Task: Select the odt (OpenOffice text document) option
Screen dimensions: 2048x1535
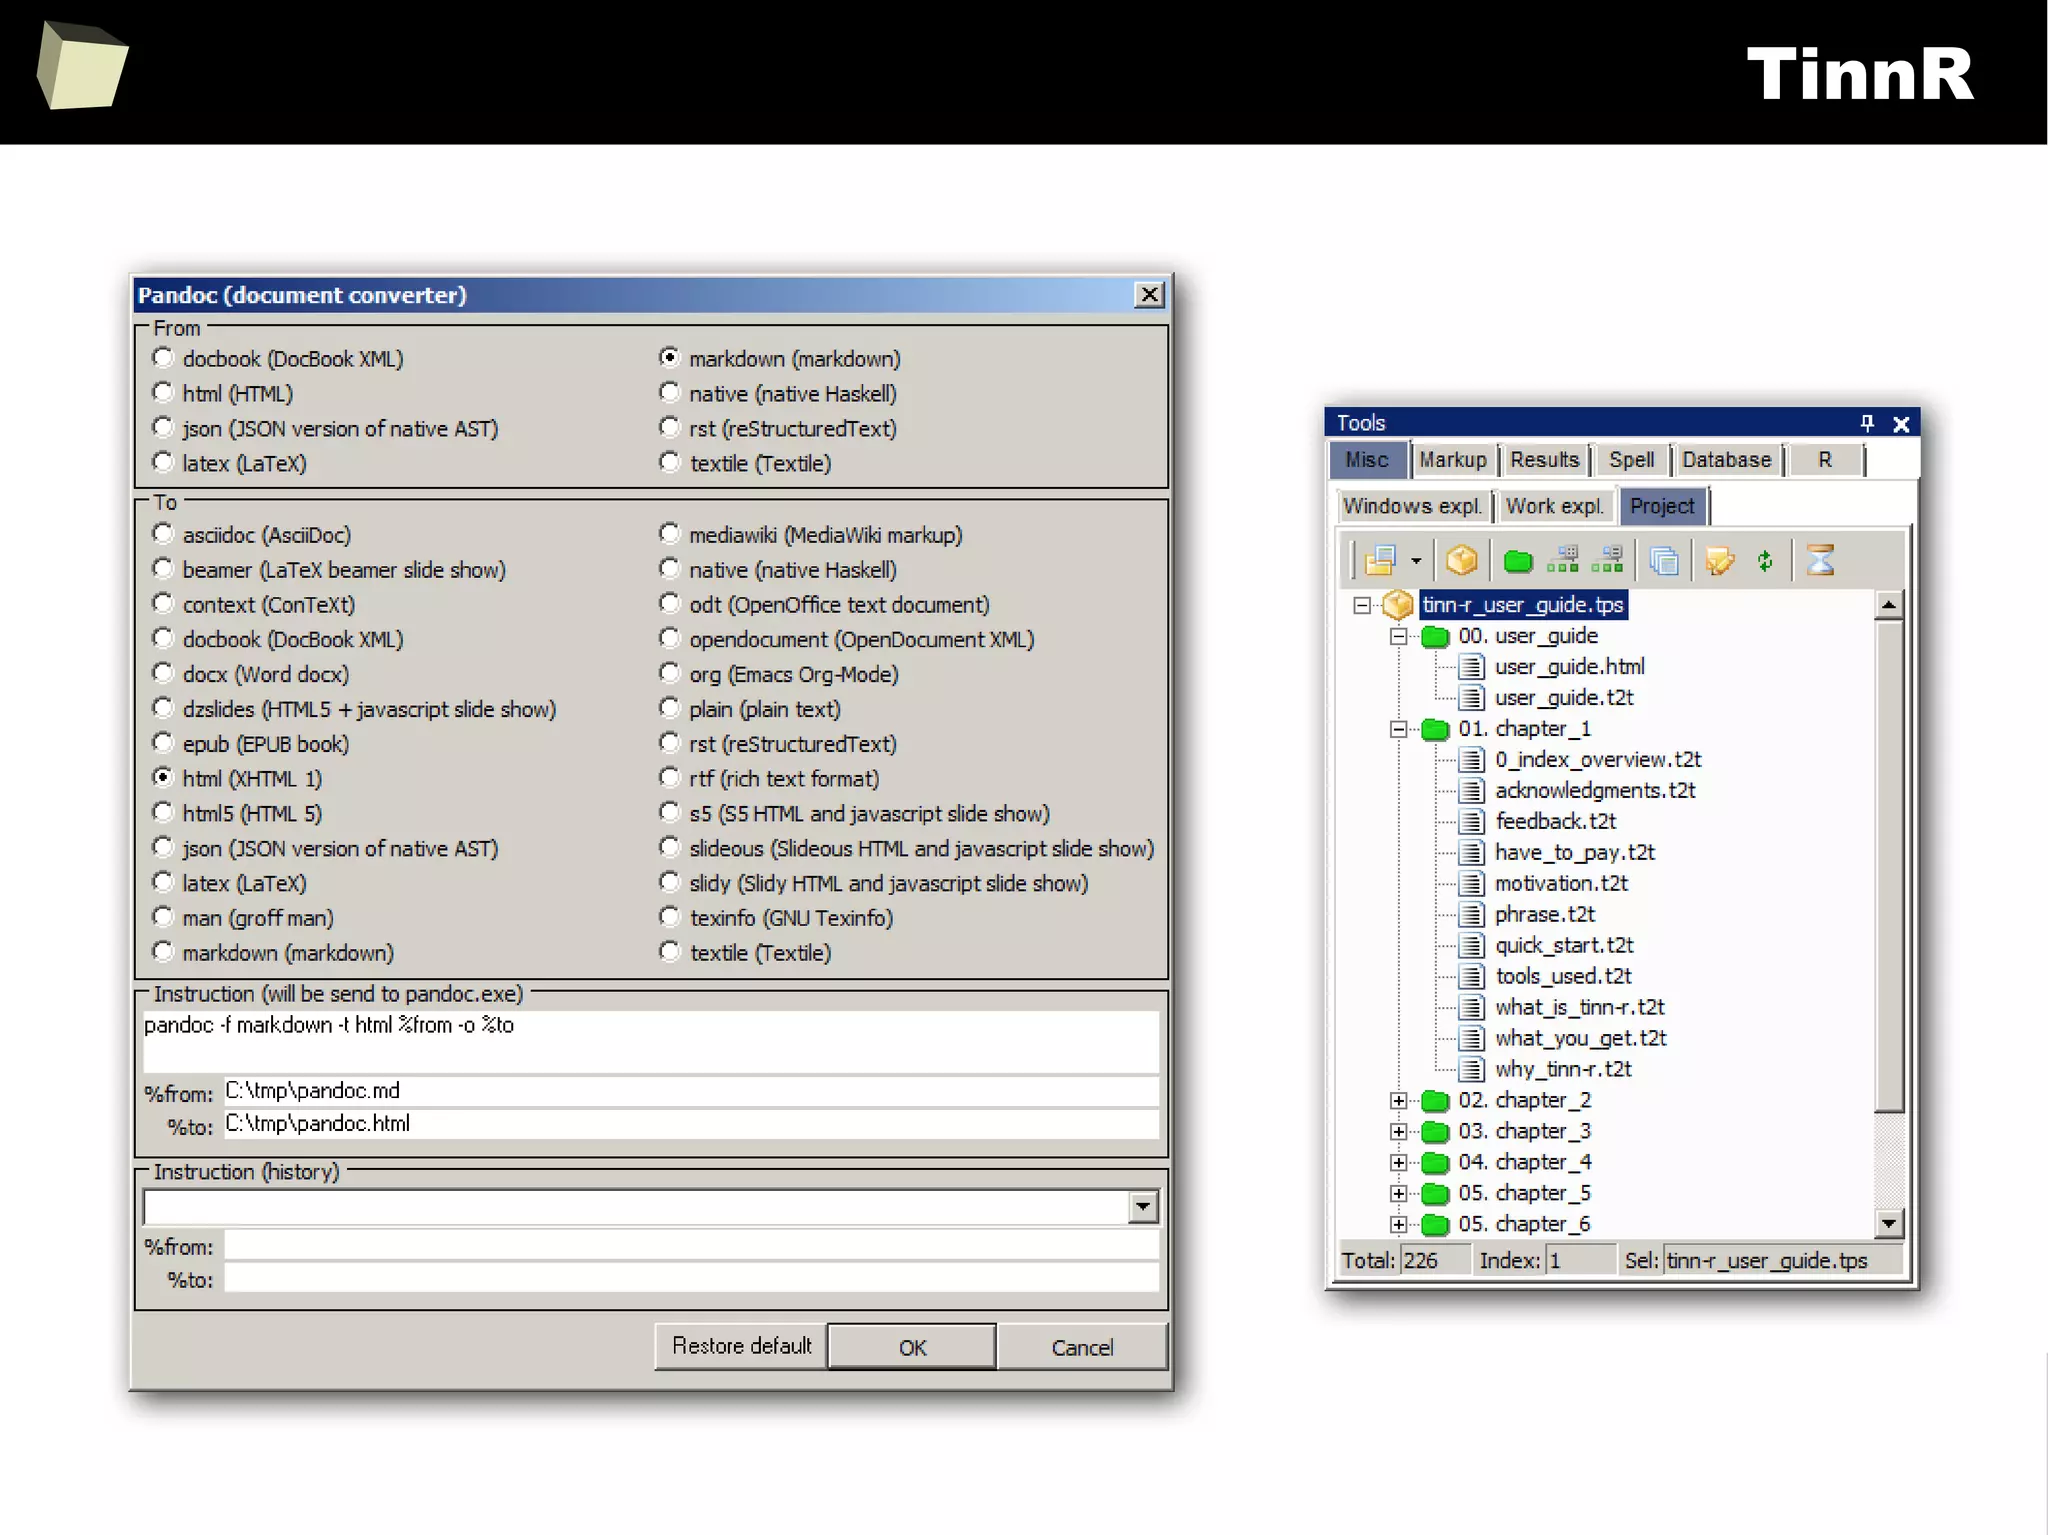Action: pyautogui.click(x=670, y=604)
